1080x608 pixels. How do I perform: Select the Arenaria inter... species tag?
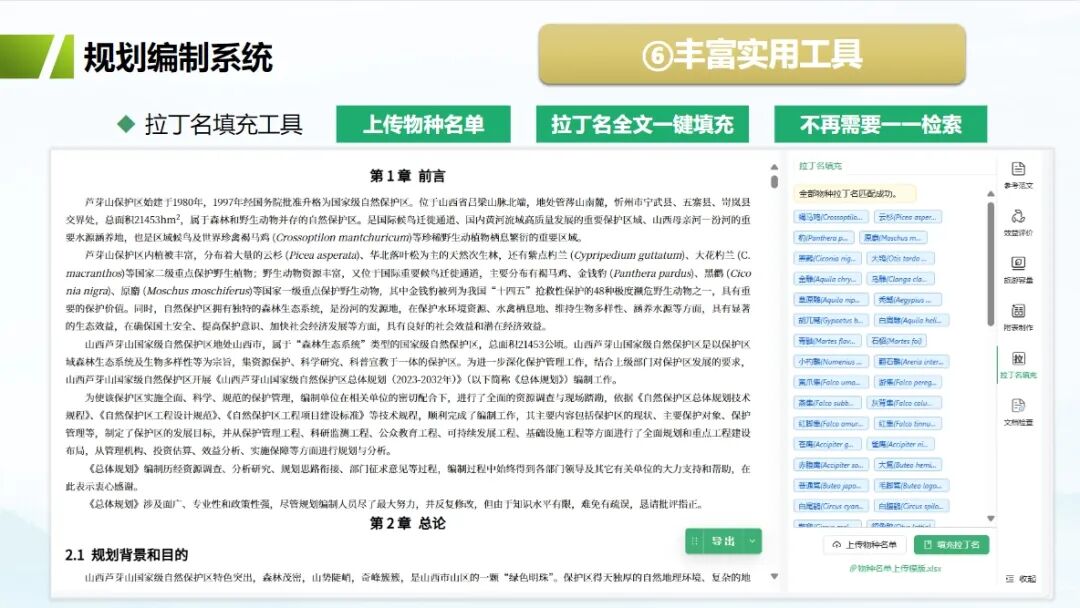tap(911, 361)
